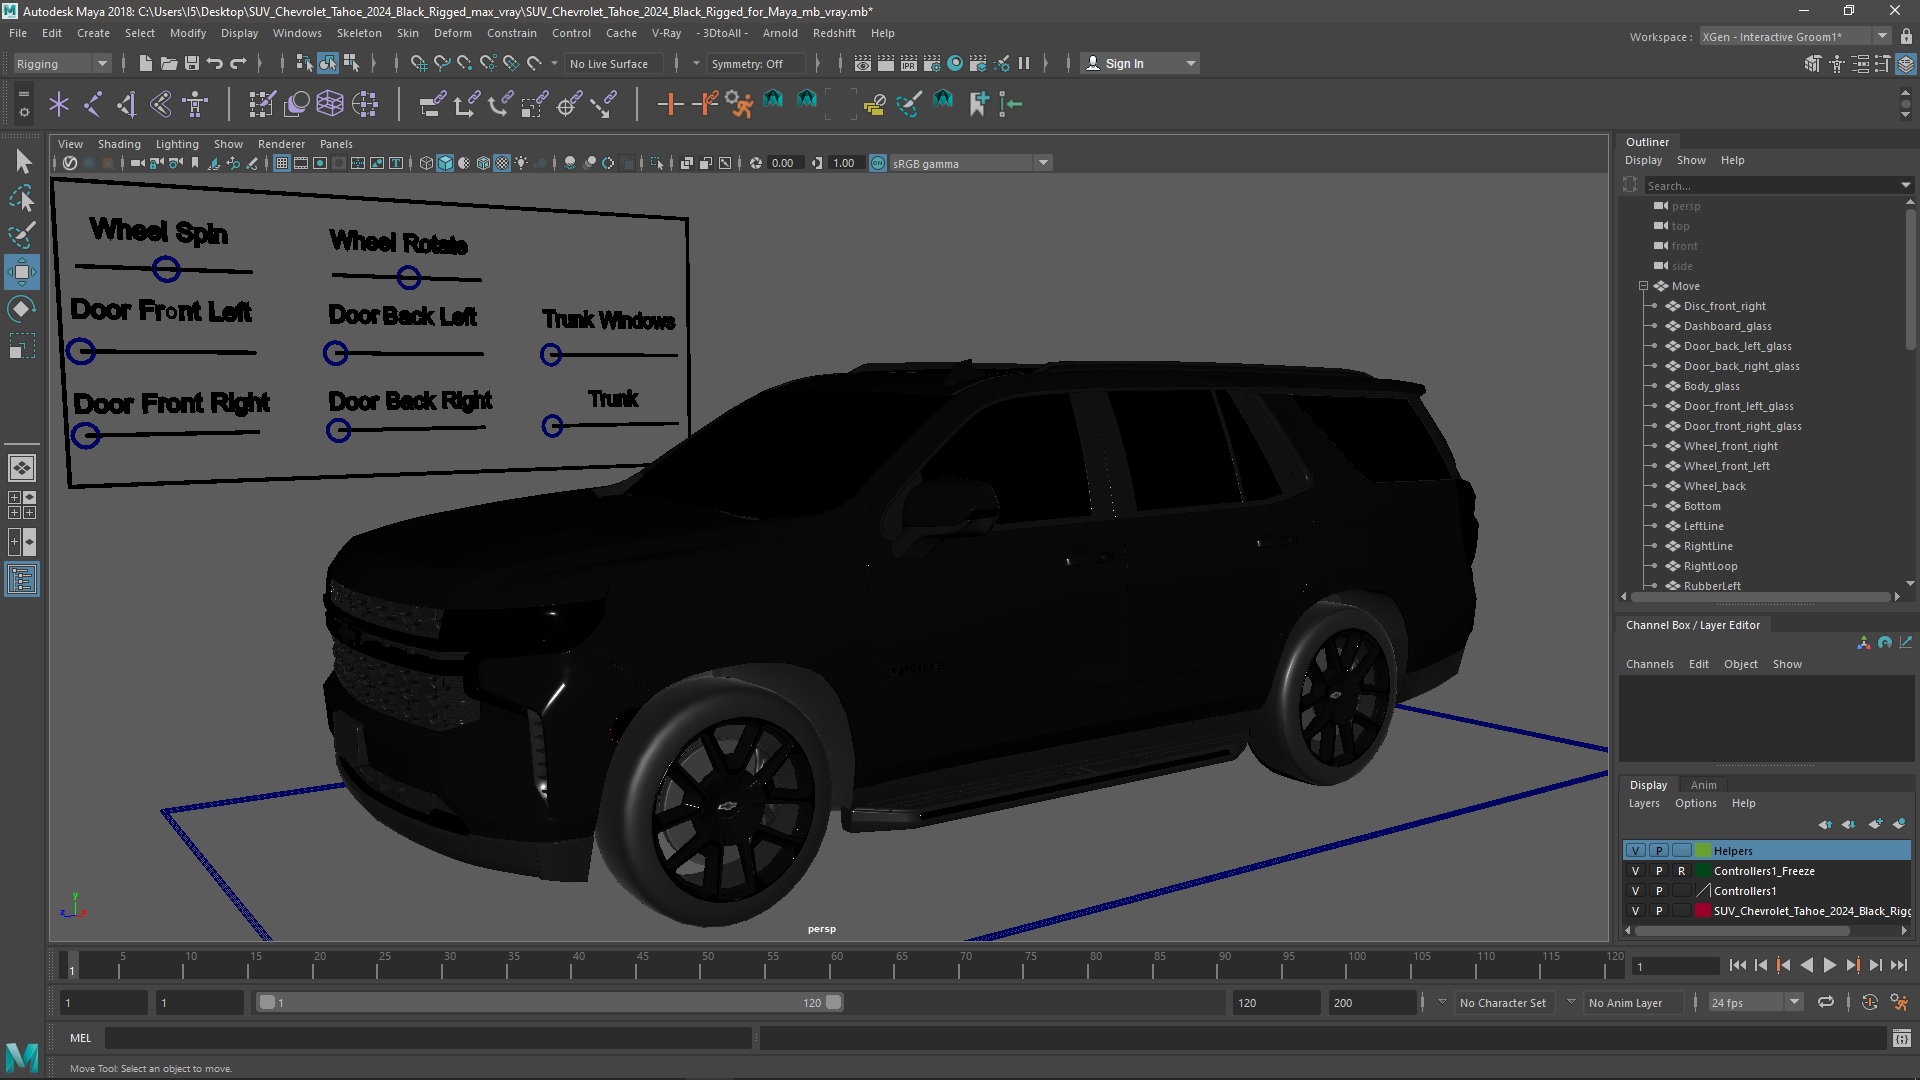Activate the Lasso select tool

[22, 198]
